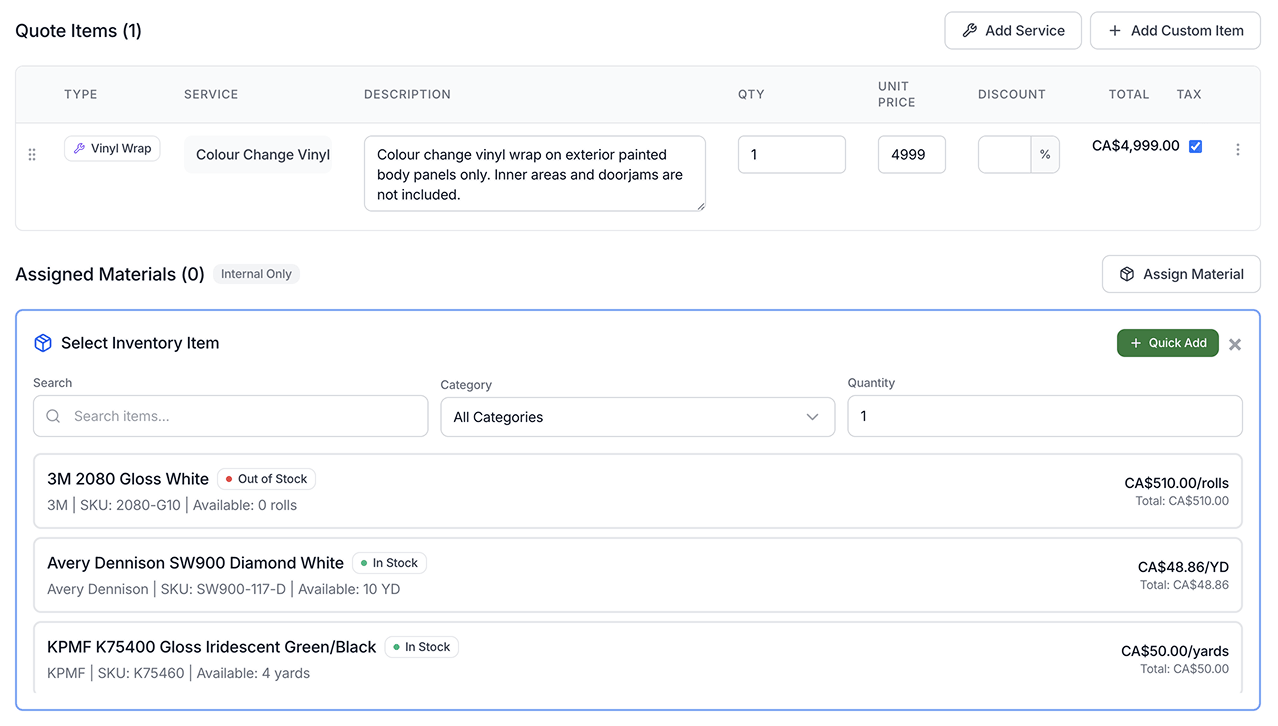Click In Stock badge on KPMF row
The image size is (1278, 726).
coord(421,647)
